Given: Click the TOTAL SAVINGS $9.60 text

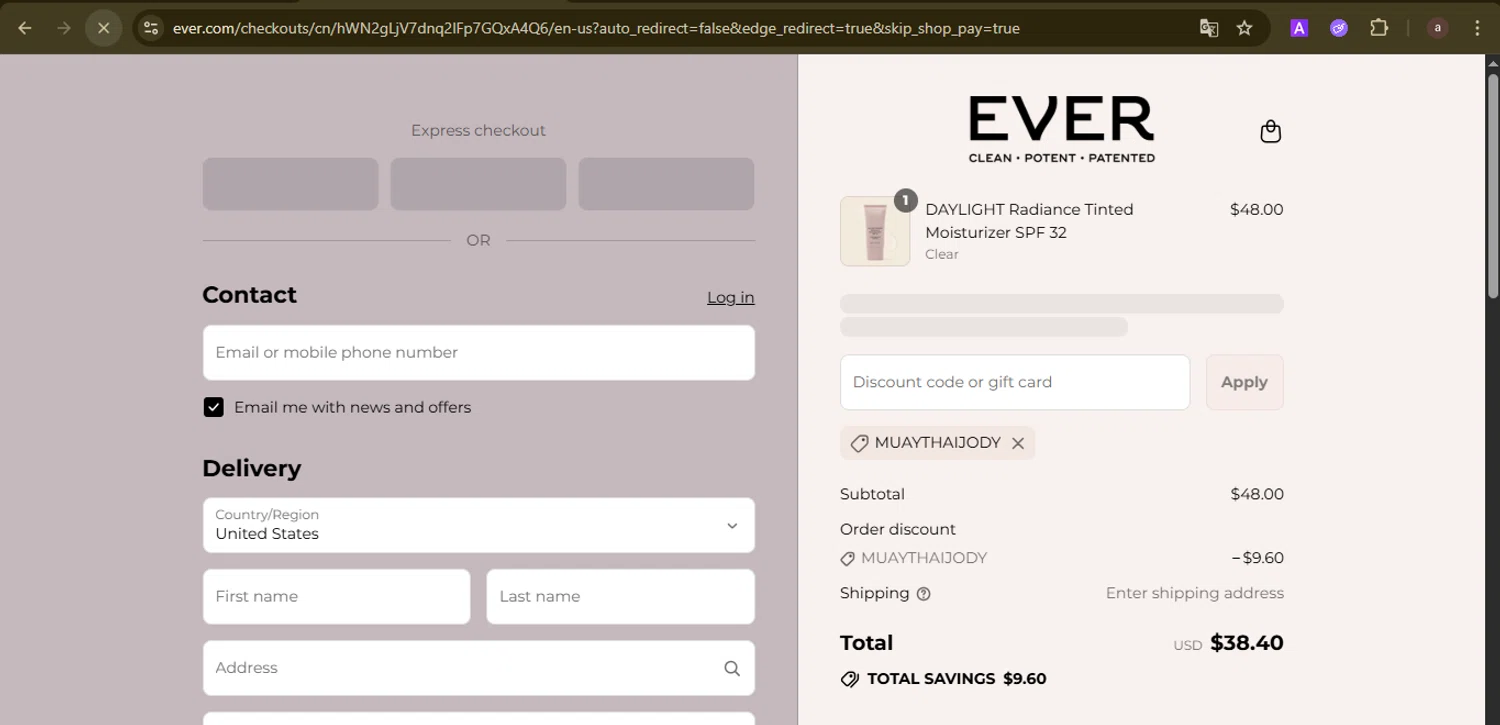Looking at the screenshot, I should click(x=956, y=679).
